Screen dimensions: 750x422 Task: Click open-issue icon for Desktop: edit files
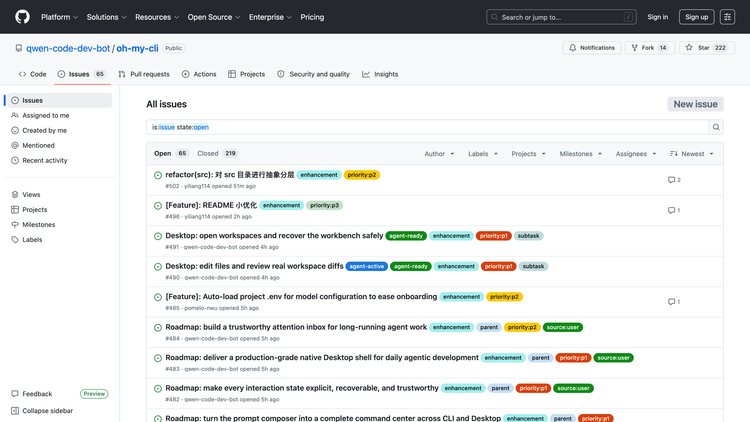pos(158,267)
